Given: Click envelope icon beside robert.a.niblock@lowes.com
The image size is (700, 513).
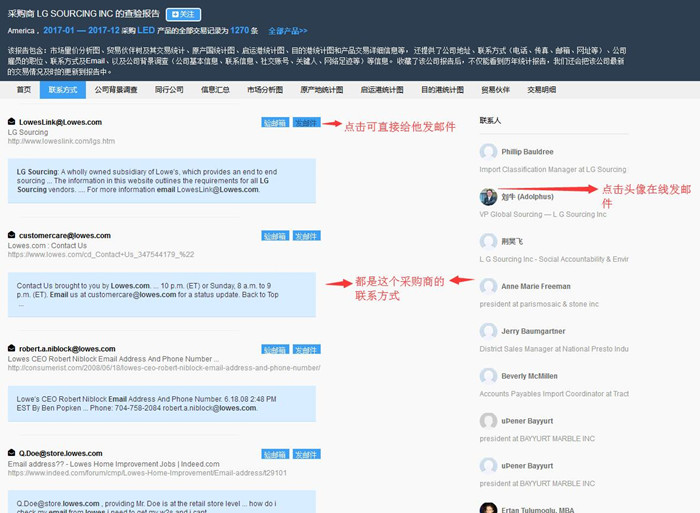Looking at the screenshot, I should (12, 348).
